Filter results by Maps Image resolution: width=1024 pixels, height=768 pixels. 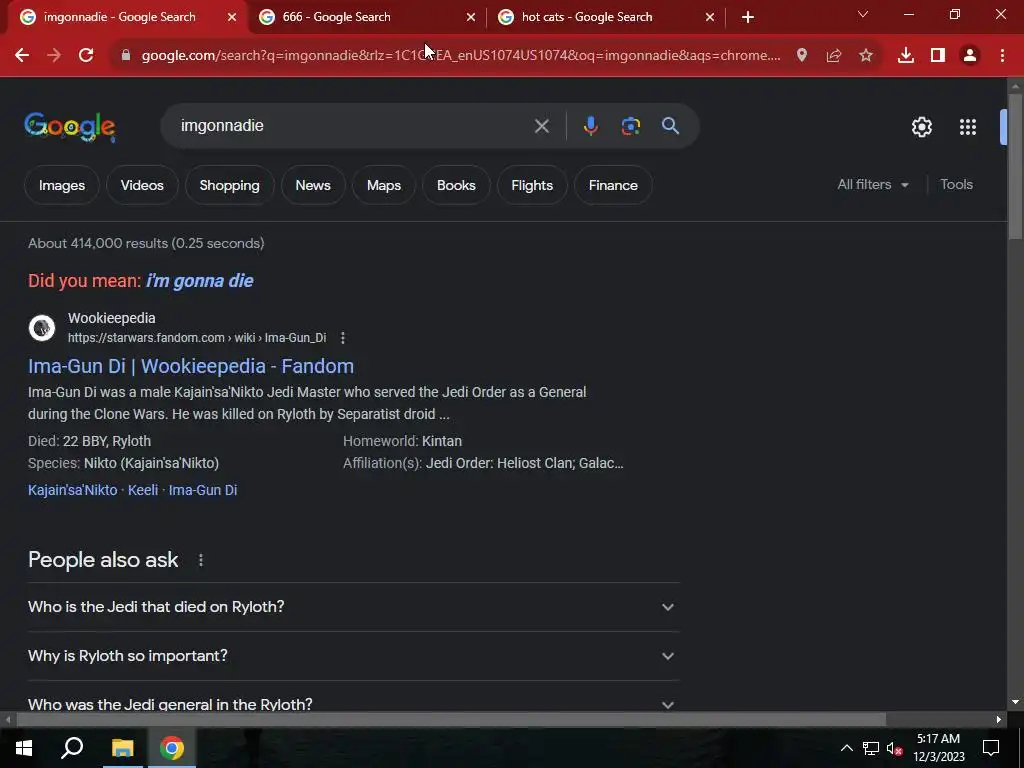point(384,185)
